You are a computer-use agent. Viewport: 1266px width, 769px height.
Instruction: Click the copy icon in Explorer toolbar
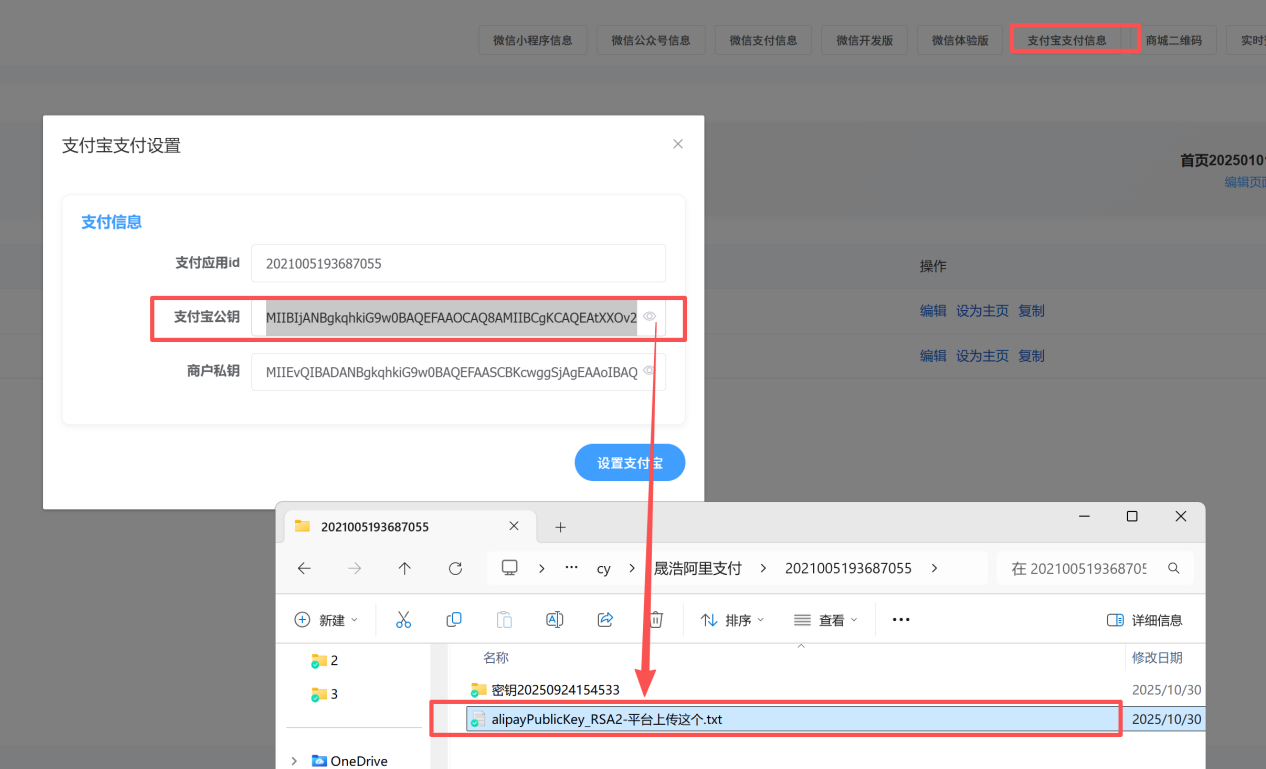click(454, 620)
